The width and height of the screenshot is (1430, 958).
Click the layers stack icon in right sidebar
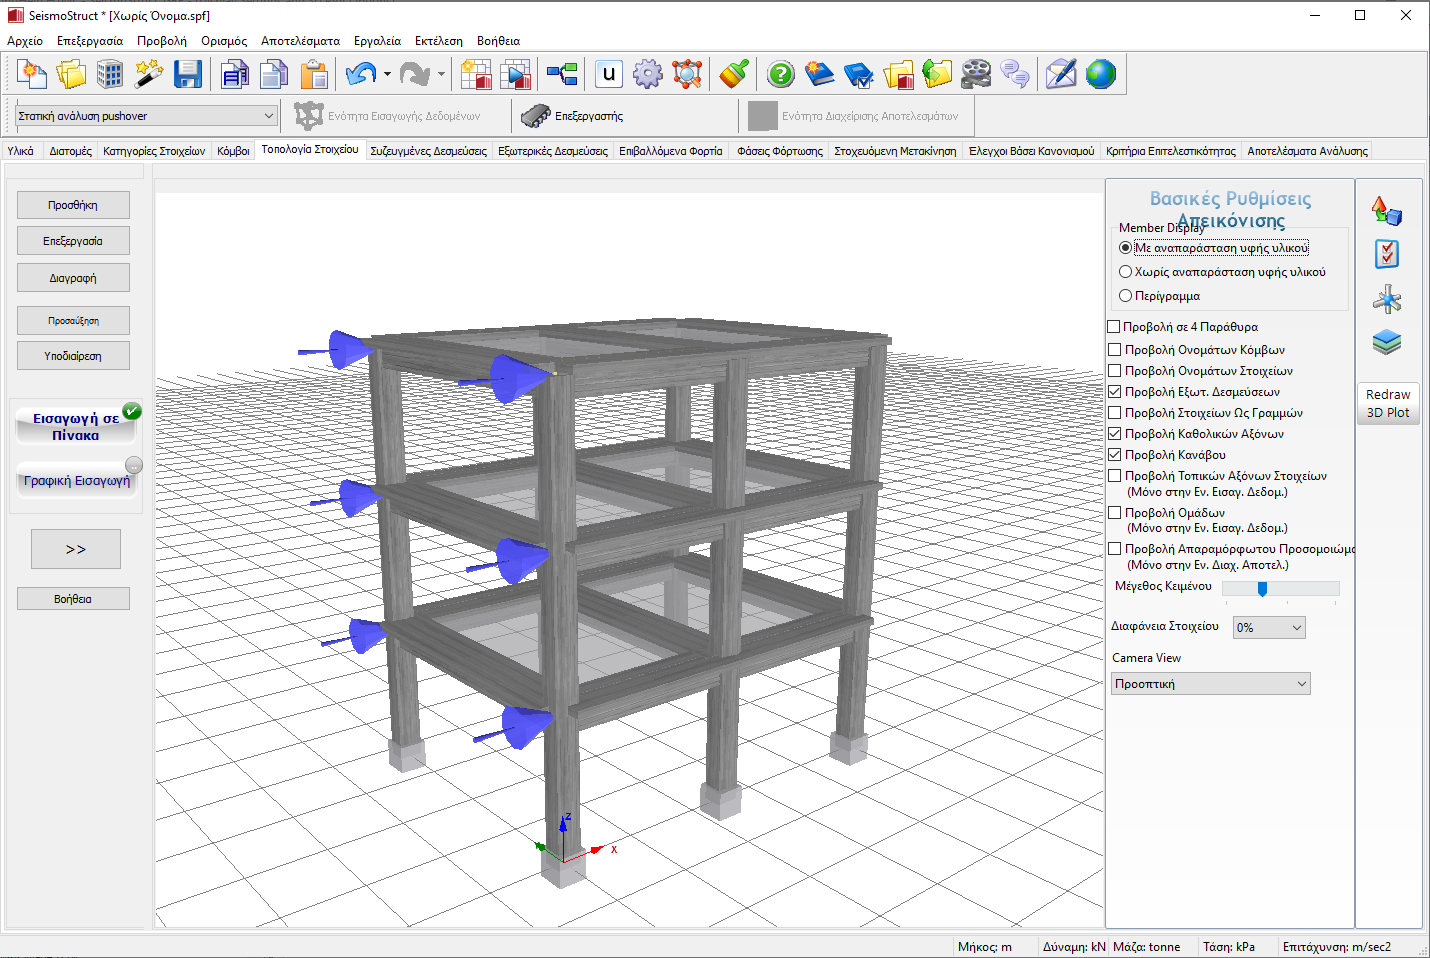(x=1387, y=343)
